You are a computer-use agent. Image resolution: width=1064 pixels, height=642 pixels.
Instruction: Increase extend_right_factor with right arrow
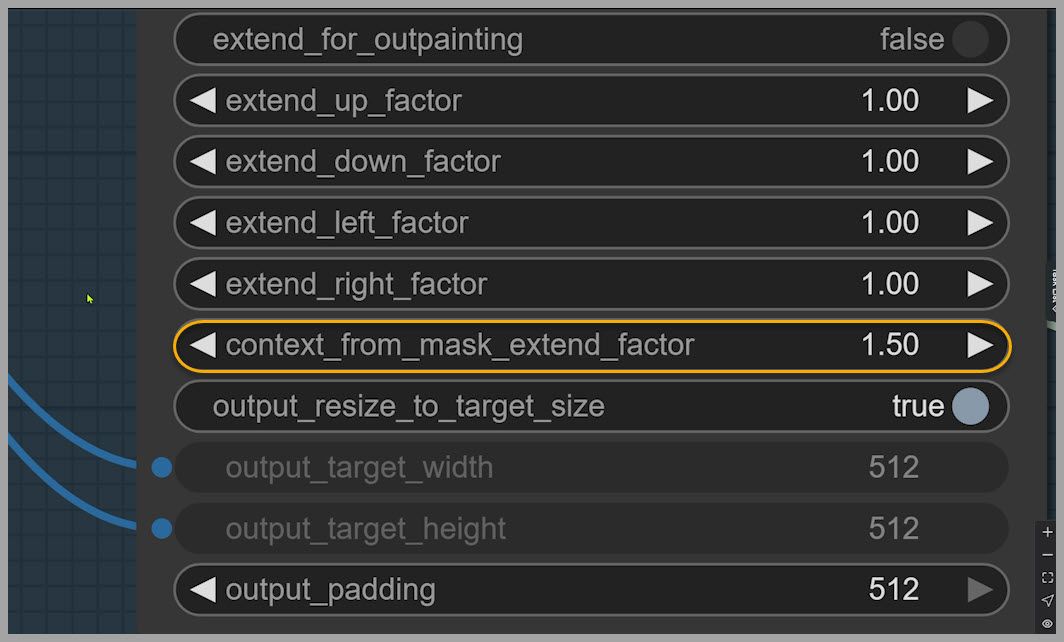coord(980,284)
